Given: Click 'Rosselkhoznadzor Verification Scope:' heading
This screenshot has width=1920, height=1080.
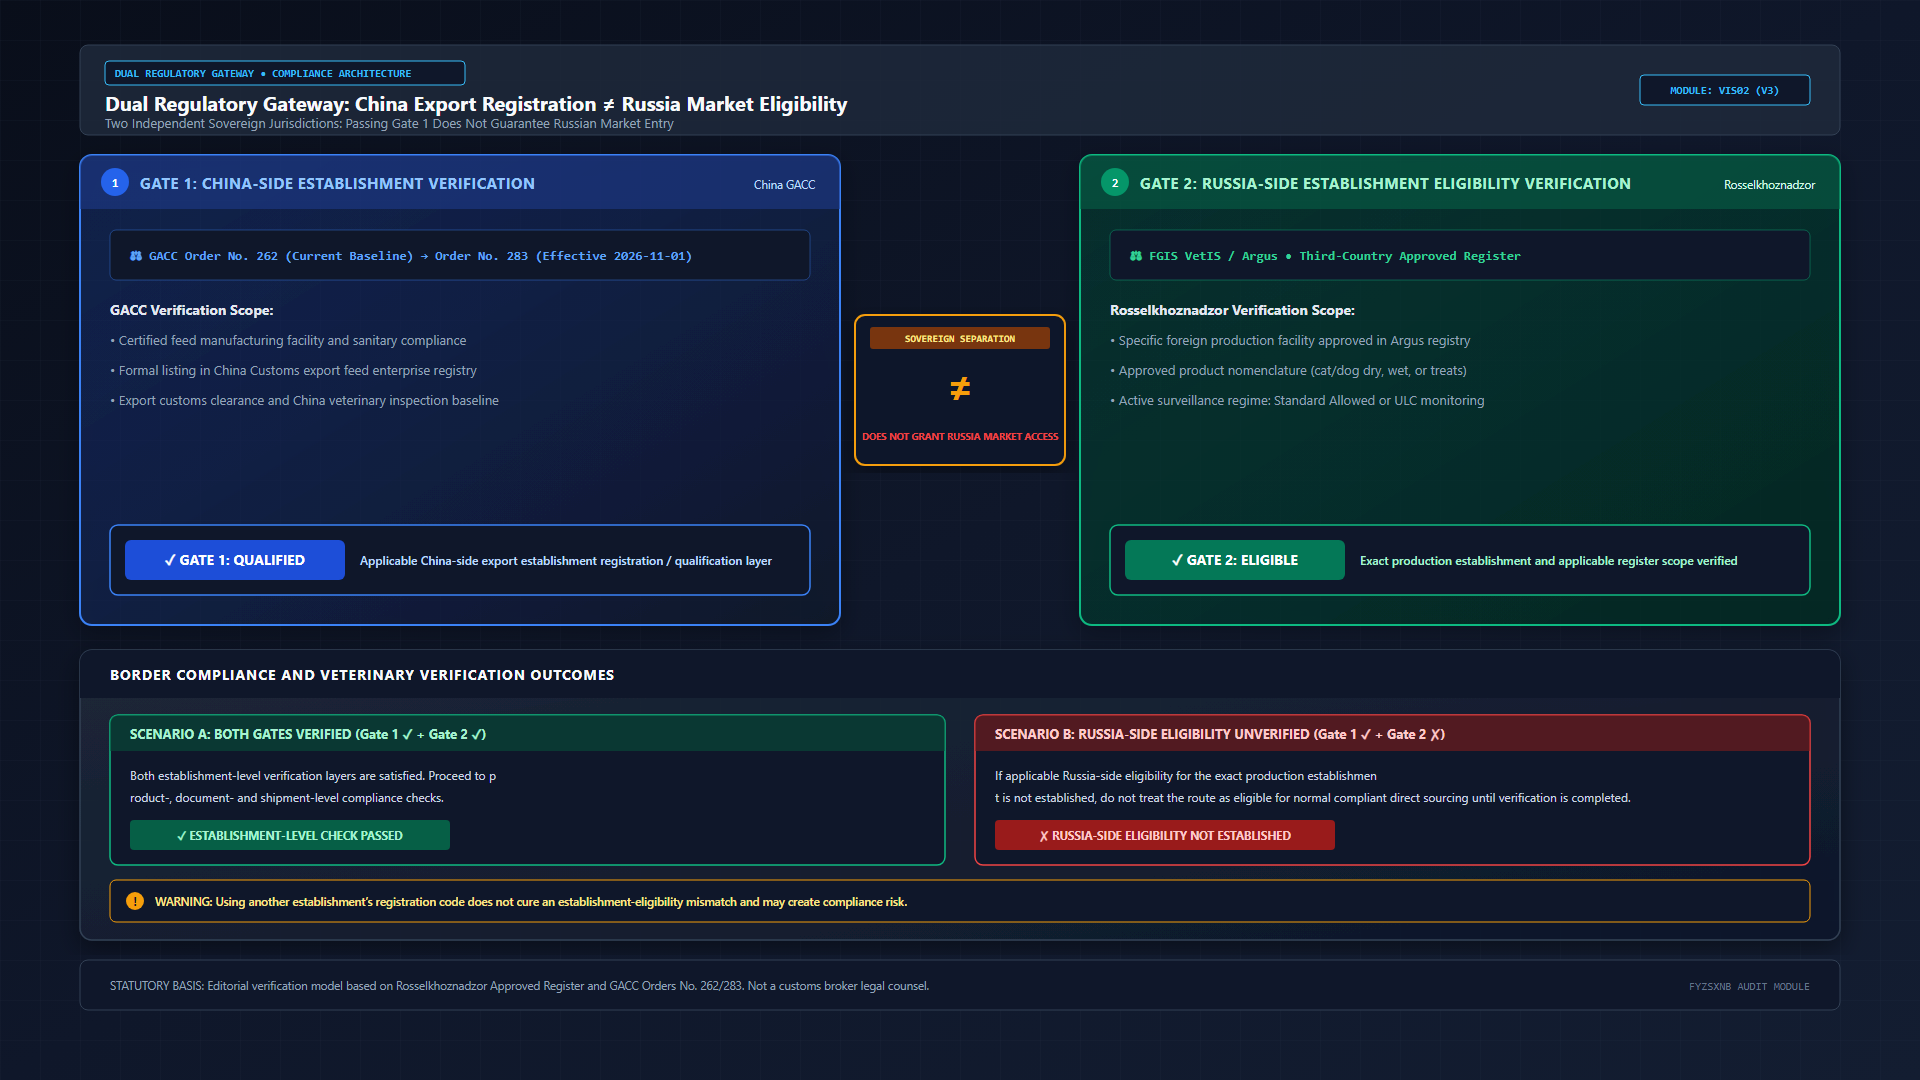Looking at the screenshot, I should pyautogui.click(x=1232, y=311).
